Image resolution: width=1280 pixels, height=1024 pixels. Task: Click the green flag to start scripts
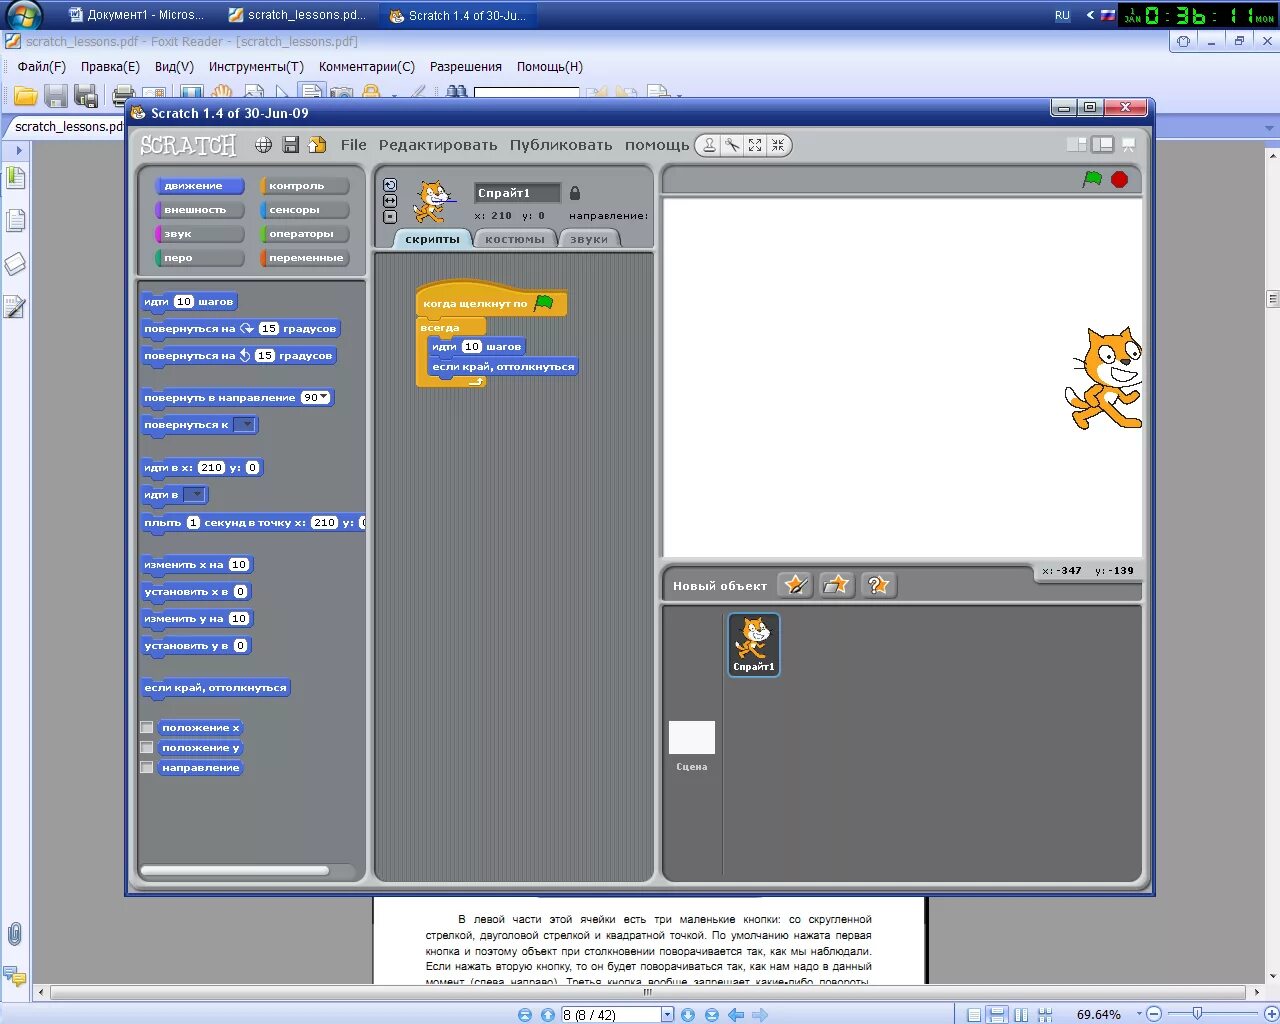click(1092, 179)
